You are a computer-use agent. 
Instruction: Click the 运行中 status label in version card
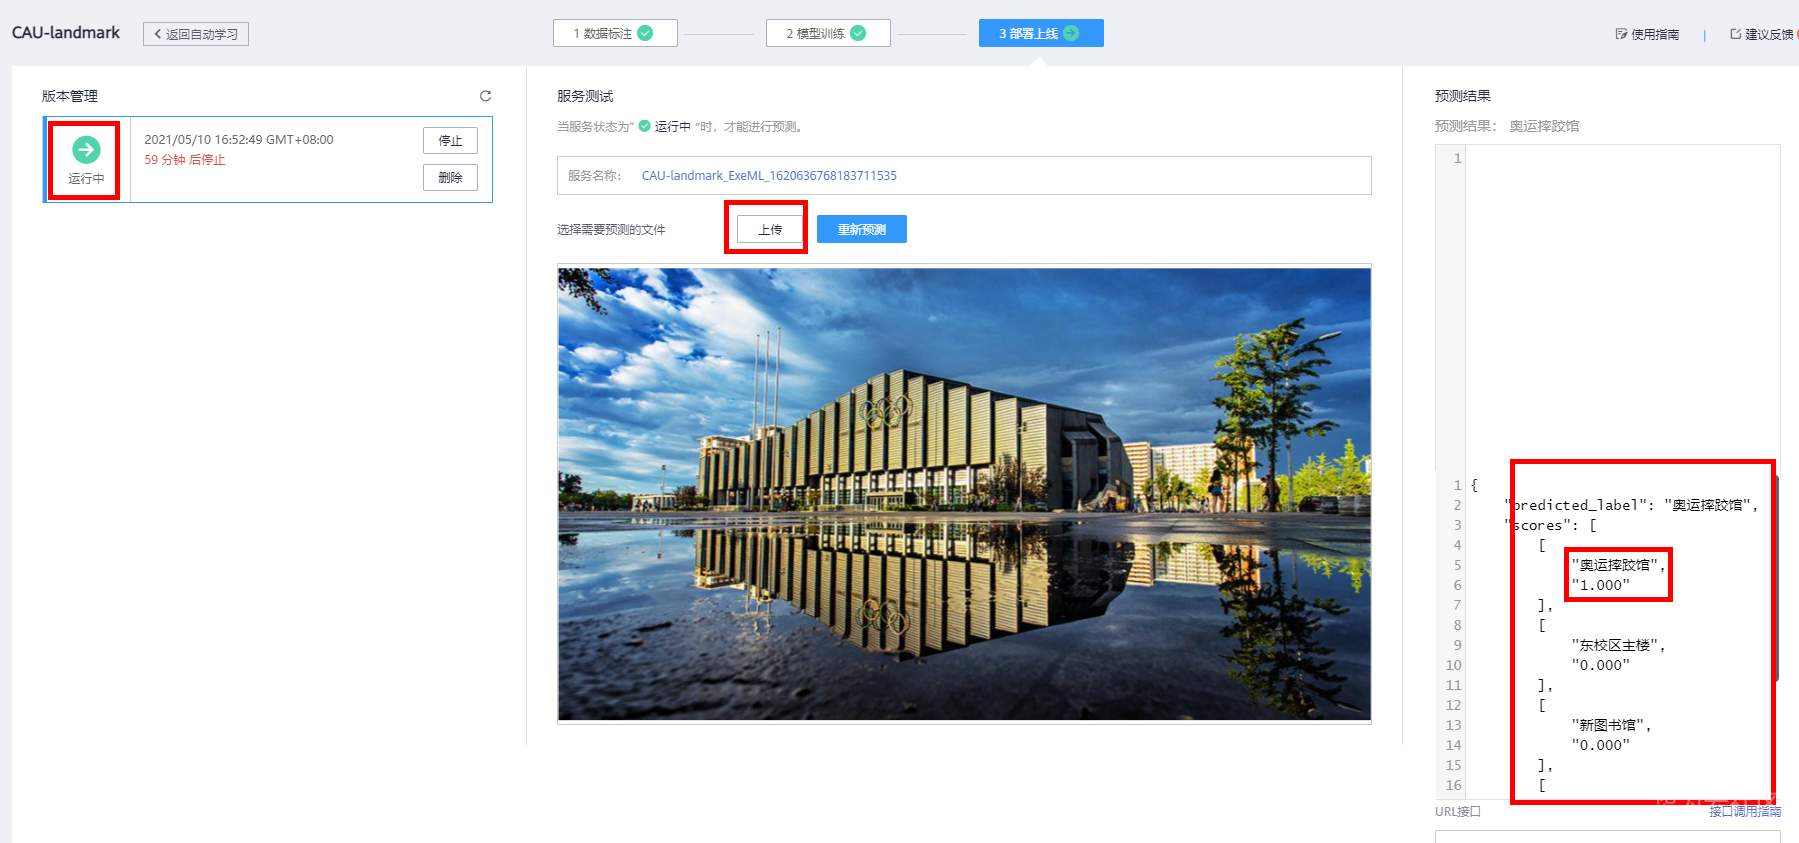tap(86, 179)
